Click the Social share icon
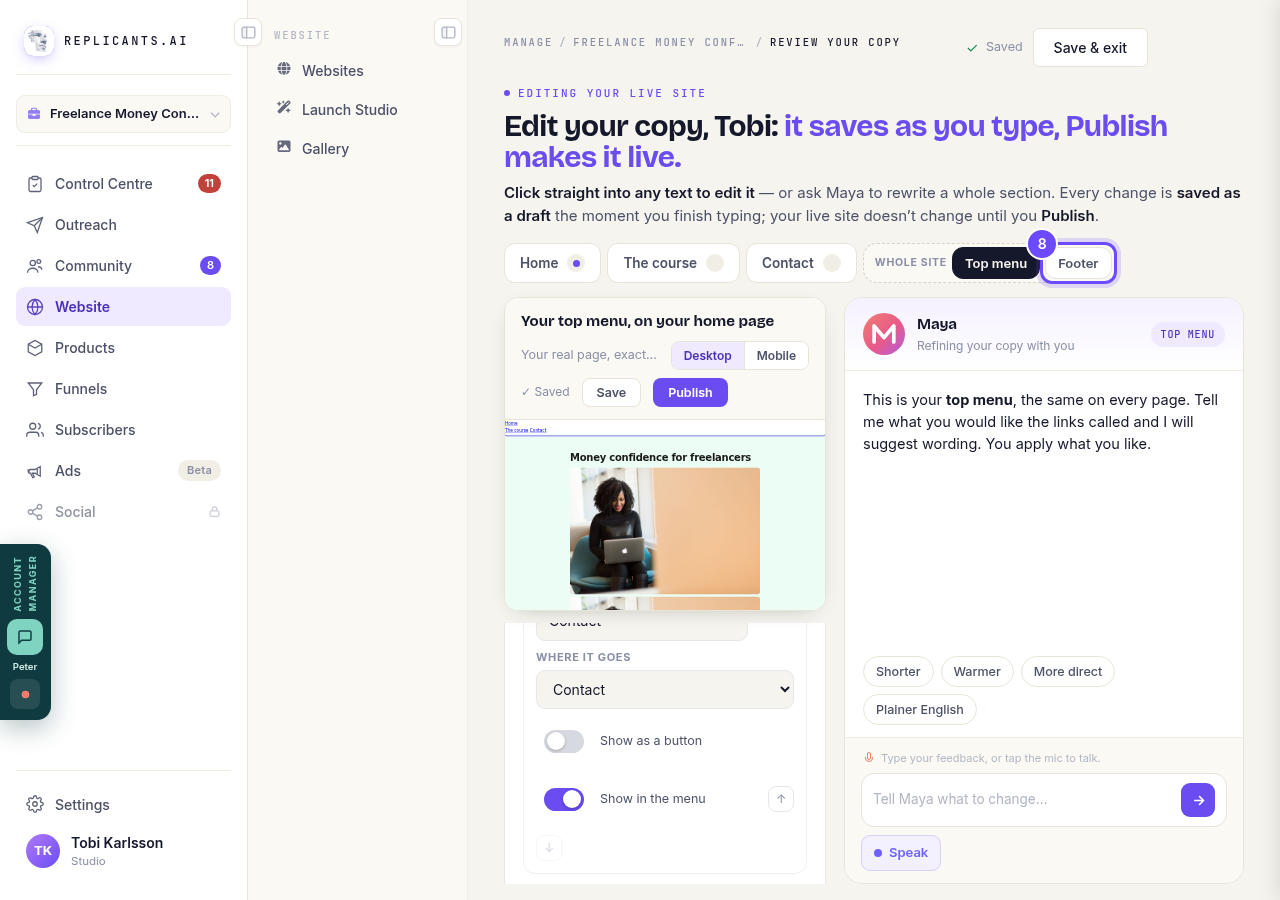 click(35, 512)
